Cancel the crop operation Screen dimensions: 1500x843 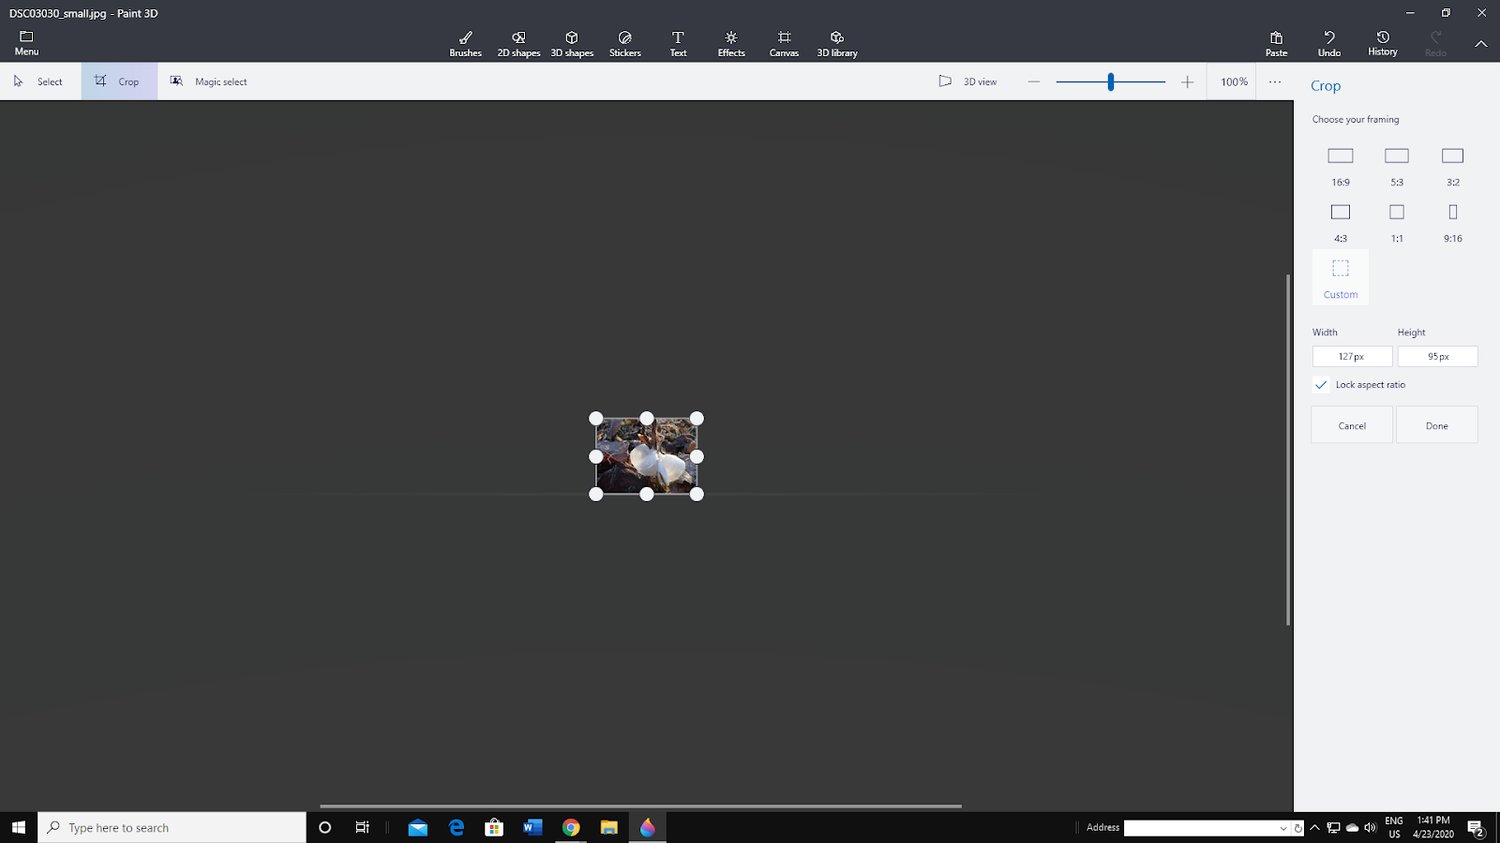pyautogui.click(x=1352, y=425)
